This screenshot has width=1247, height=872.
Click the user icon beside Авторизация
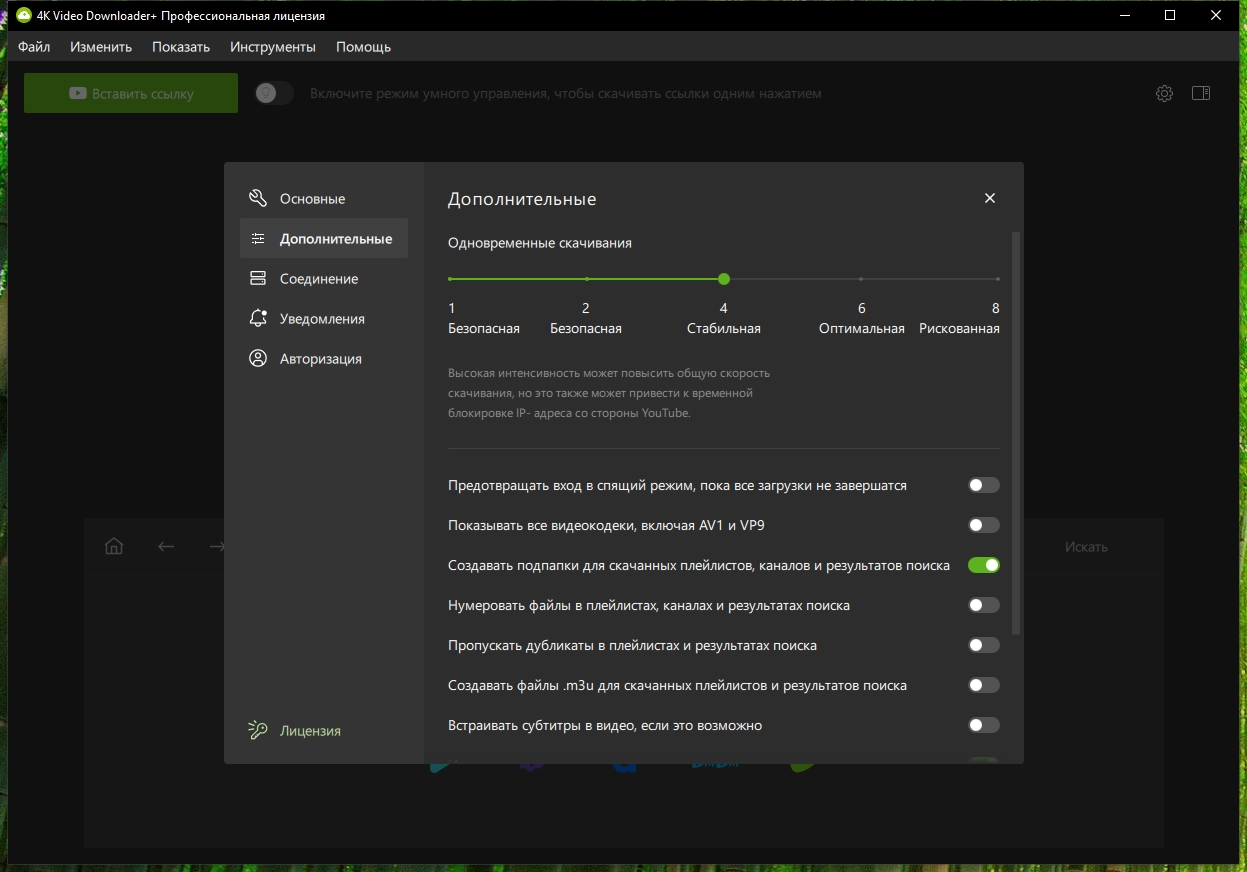[x=258, y=359]
